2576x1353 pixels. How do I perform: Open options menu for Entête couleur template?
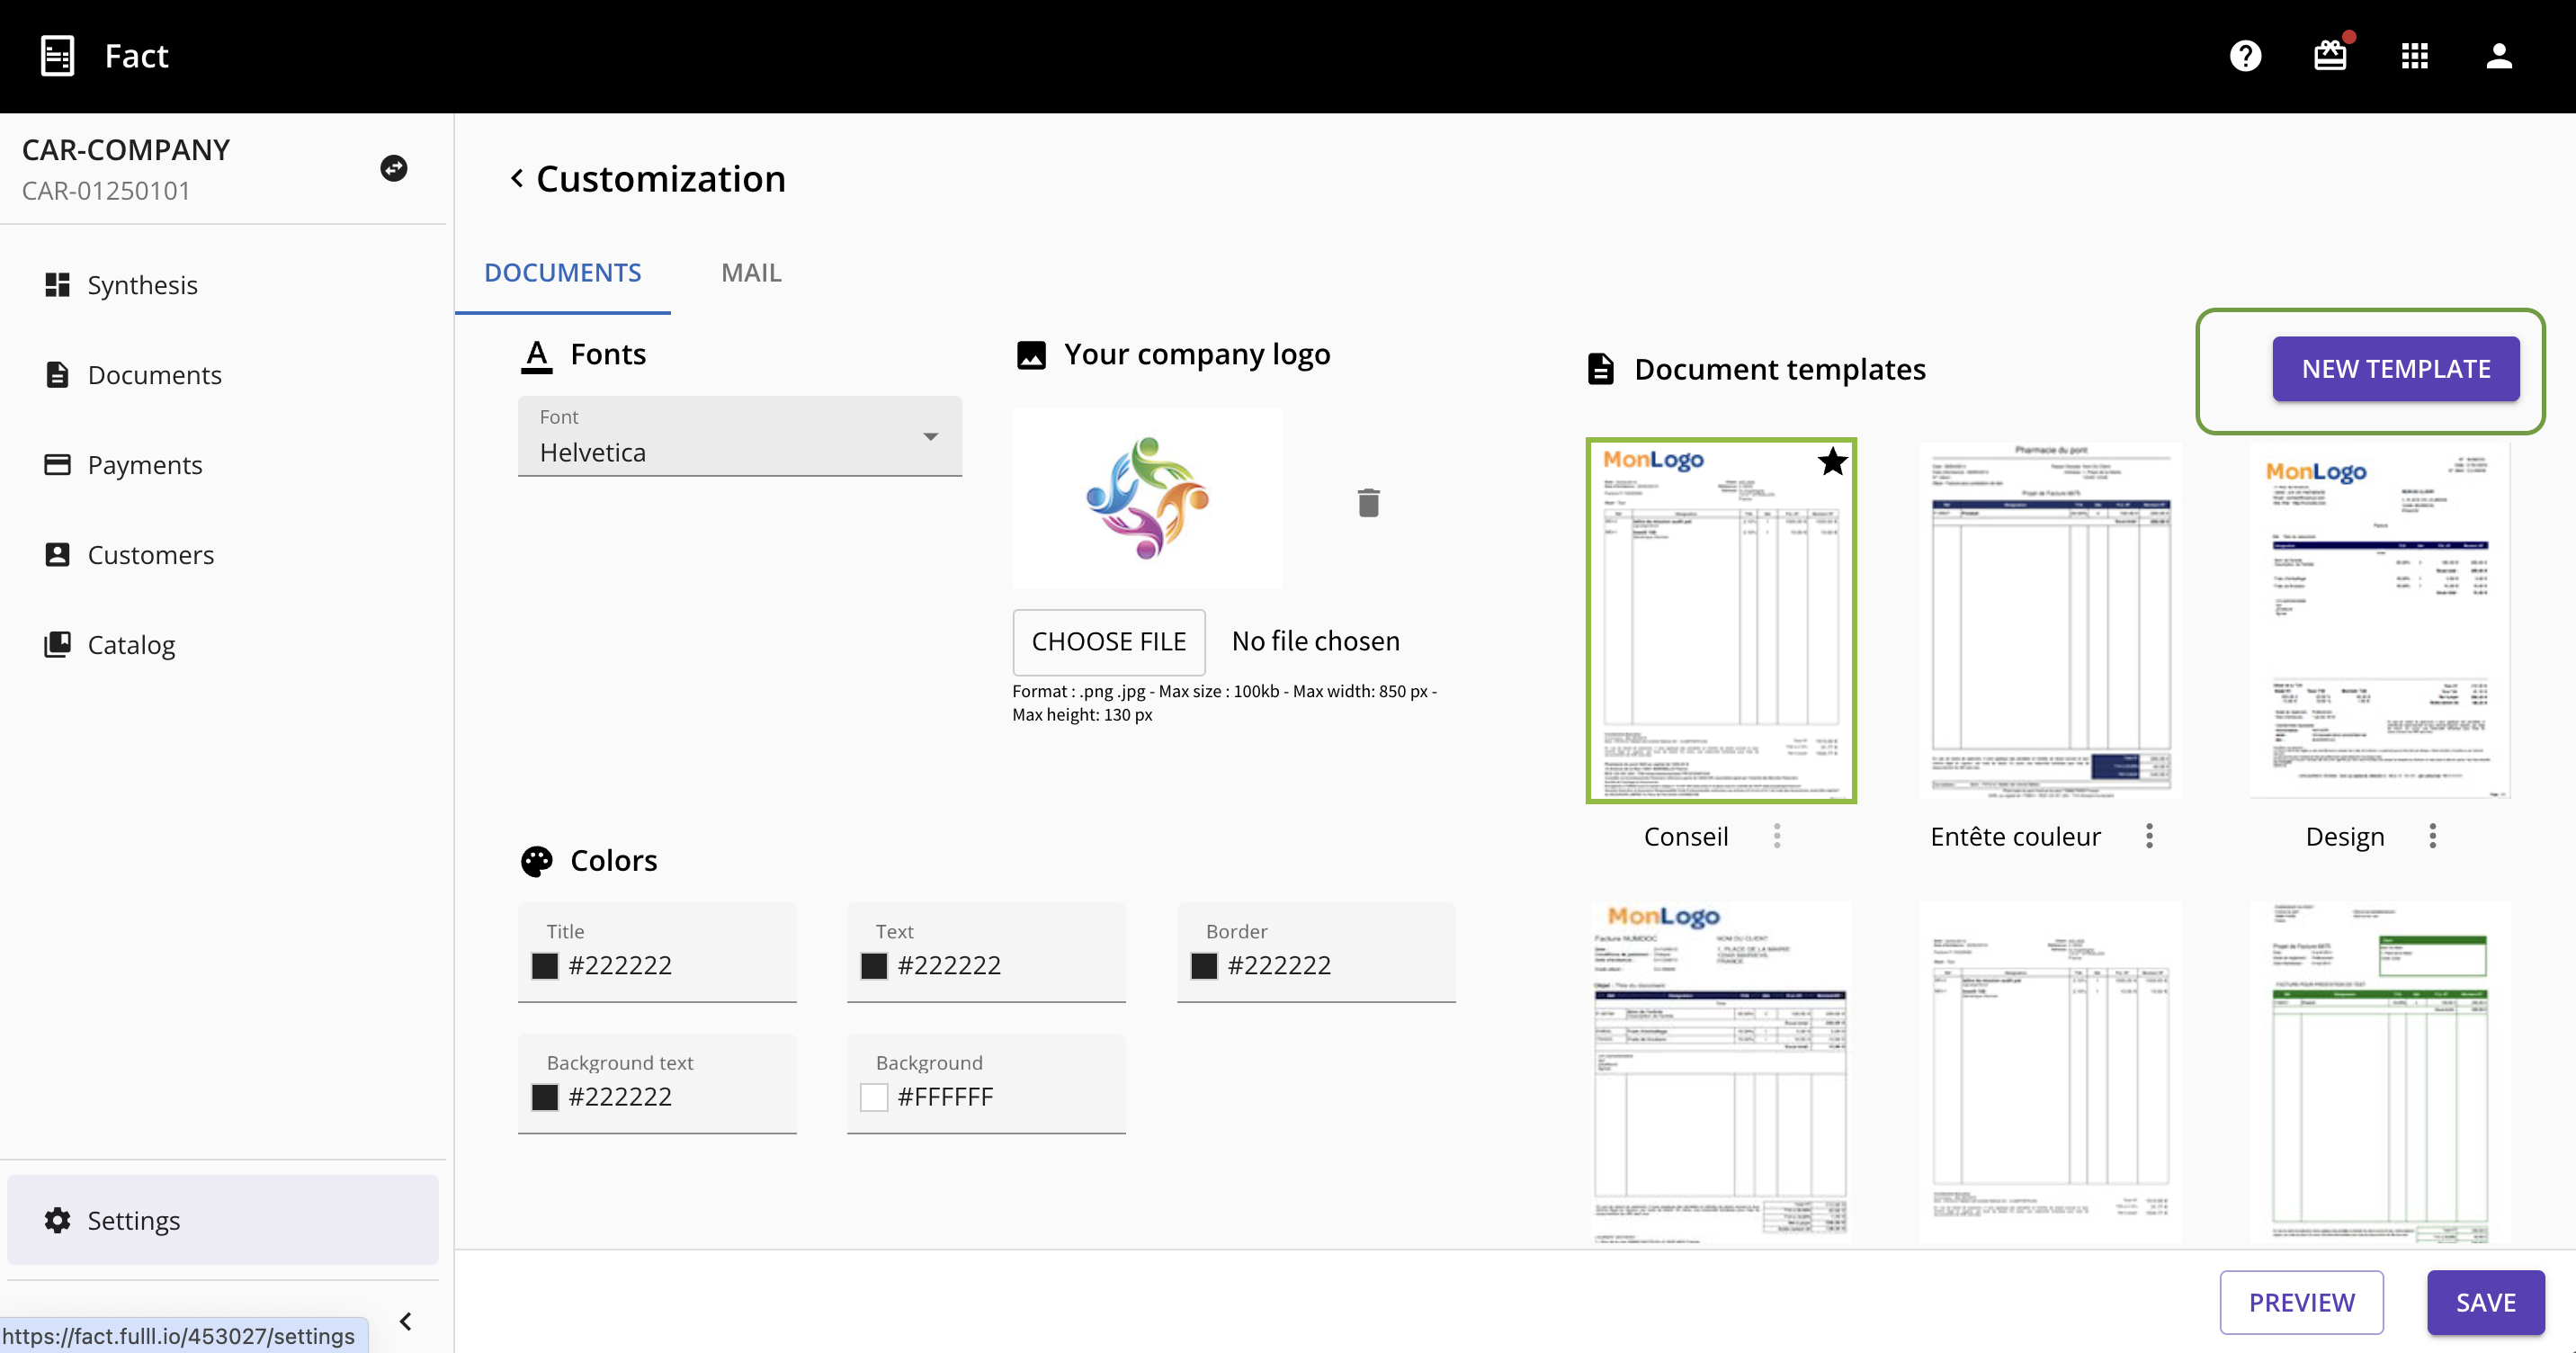2149,836
